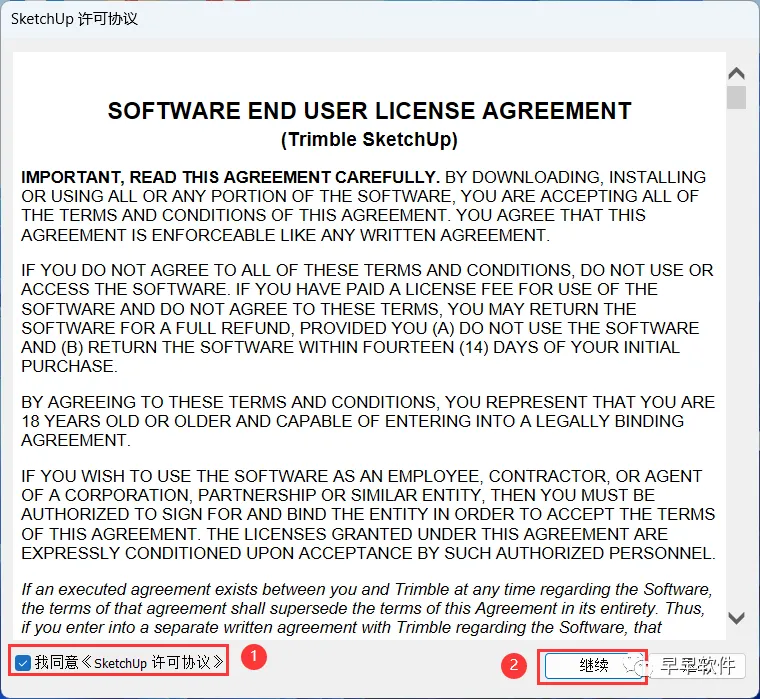Click the SketchUp 许可协议 window title
Image resolution: width=760 pixels, height=699 pixels.
(x=75, y=19)
